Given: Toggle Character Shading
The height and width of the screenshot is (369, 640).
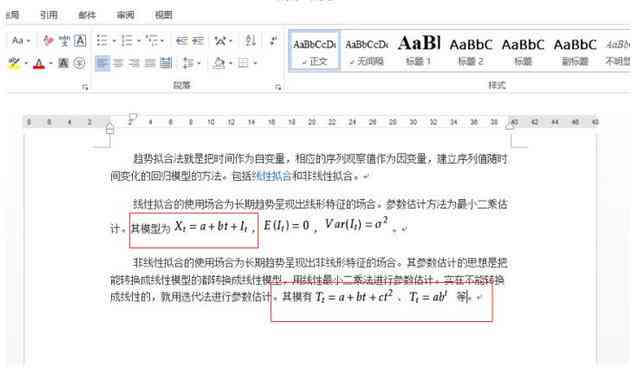Looking at the screenshot, I should coord(63,63).
